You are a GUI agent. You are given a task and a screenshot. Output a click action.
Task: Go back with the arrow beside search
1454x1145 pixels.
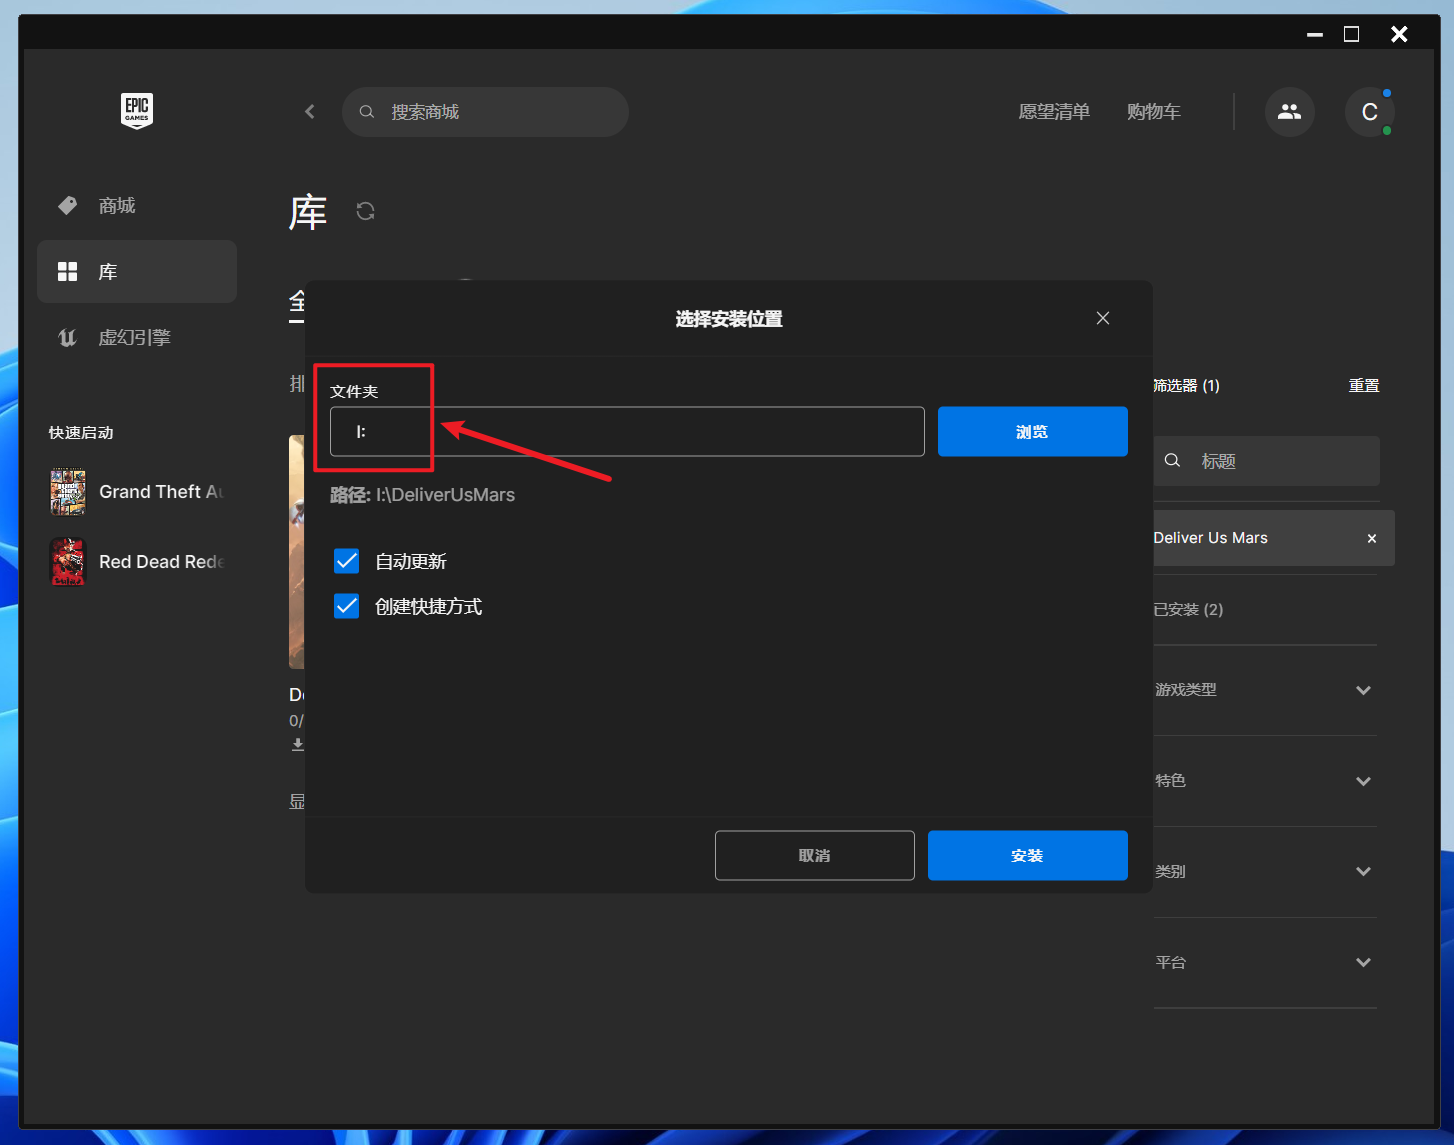click(x=310, y=112)
